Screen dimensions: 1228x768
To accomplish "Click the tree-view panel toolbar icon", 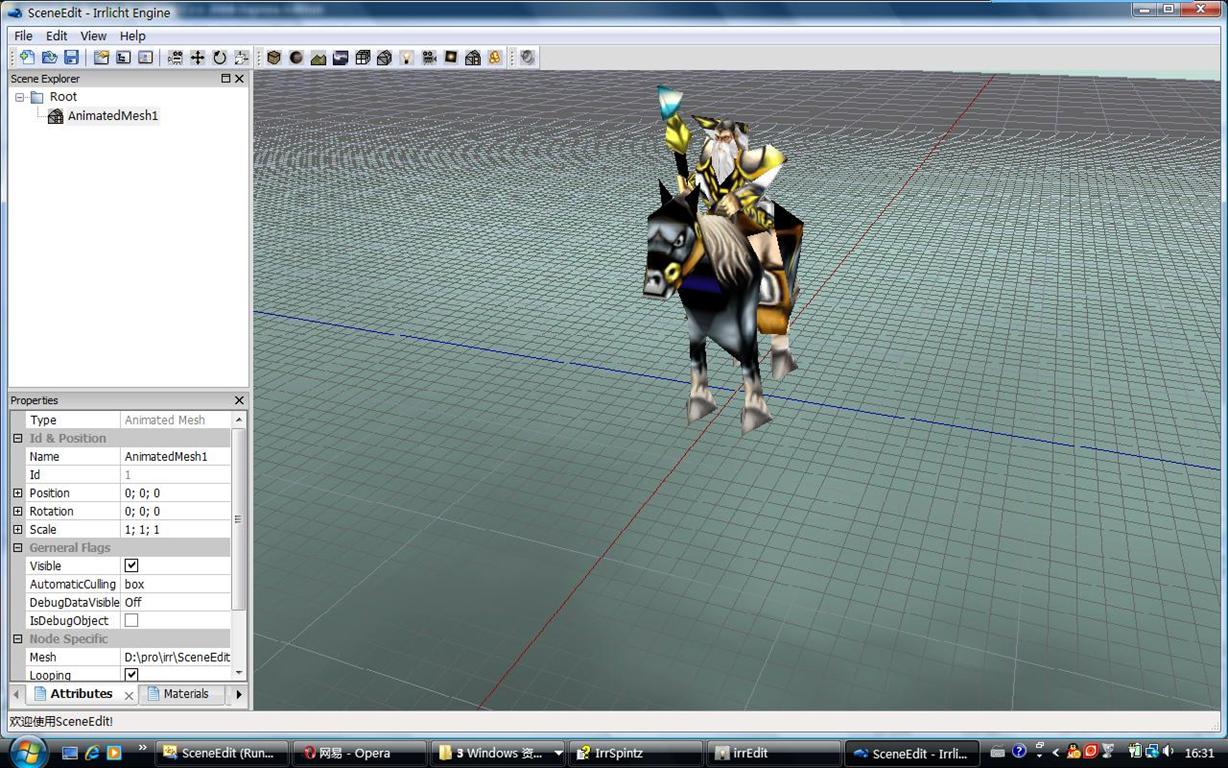I will [x=123, y=58].
